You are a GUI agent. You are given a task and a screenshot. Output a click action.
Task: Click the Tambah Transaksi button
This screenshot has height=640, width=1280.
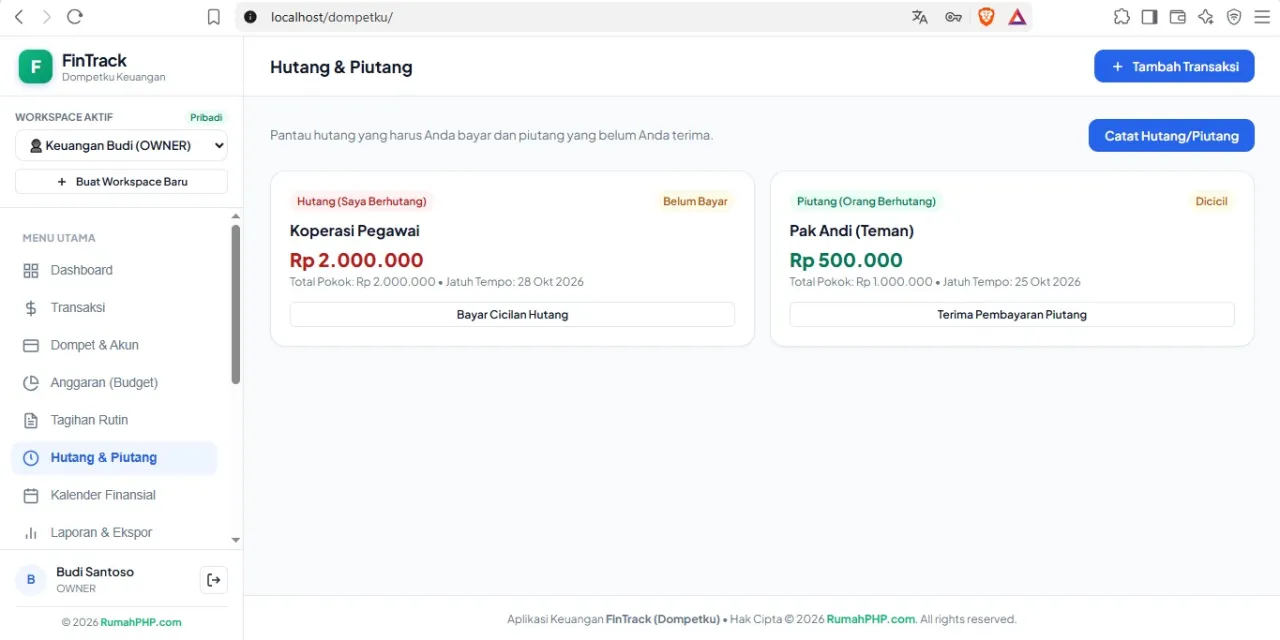[1174, 67]
